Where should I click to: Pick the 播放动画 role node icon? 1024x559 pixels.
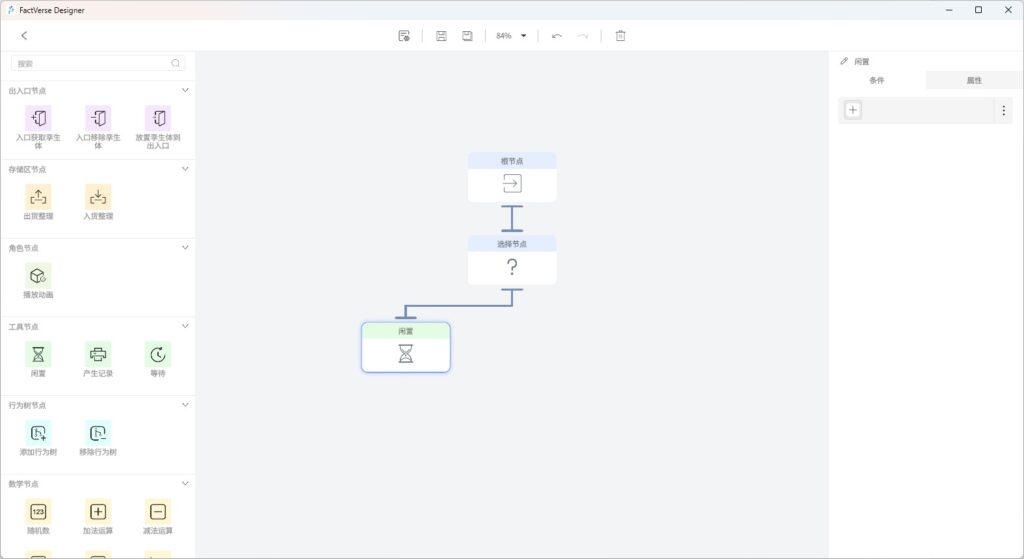[38, 275]
